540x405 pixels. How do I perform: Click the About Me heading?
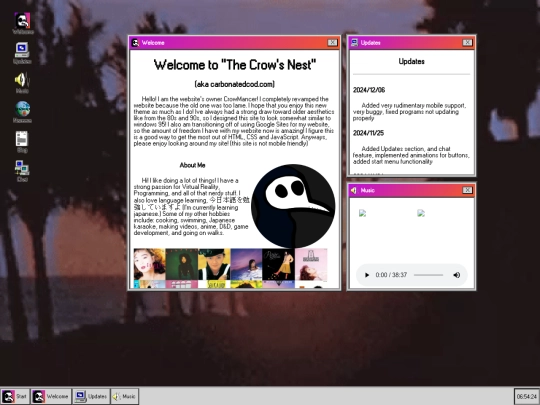click(x=192, y=165)
